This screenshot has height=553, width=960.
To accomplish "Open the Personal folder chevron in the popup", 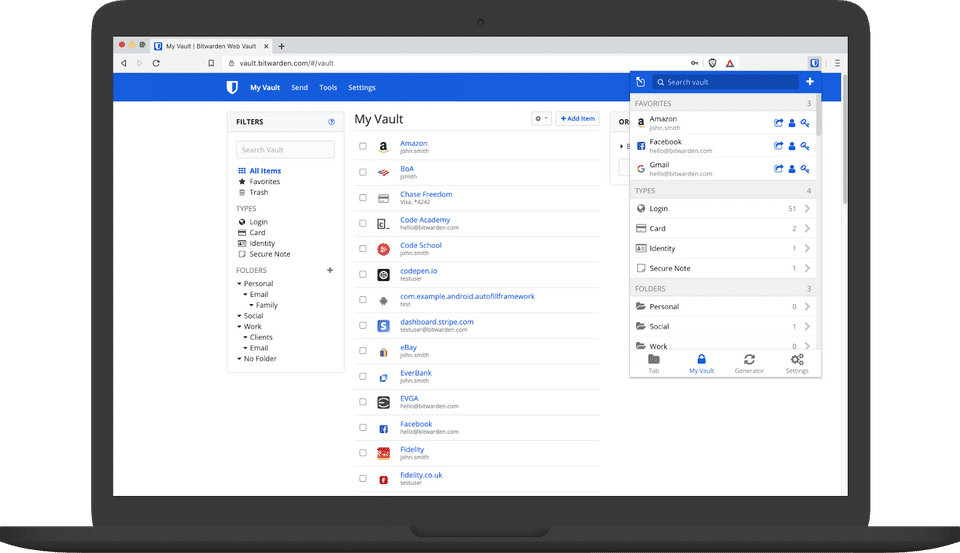I will tap(808, 306).
